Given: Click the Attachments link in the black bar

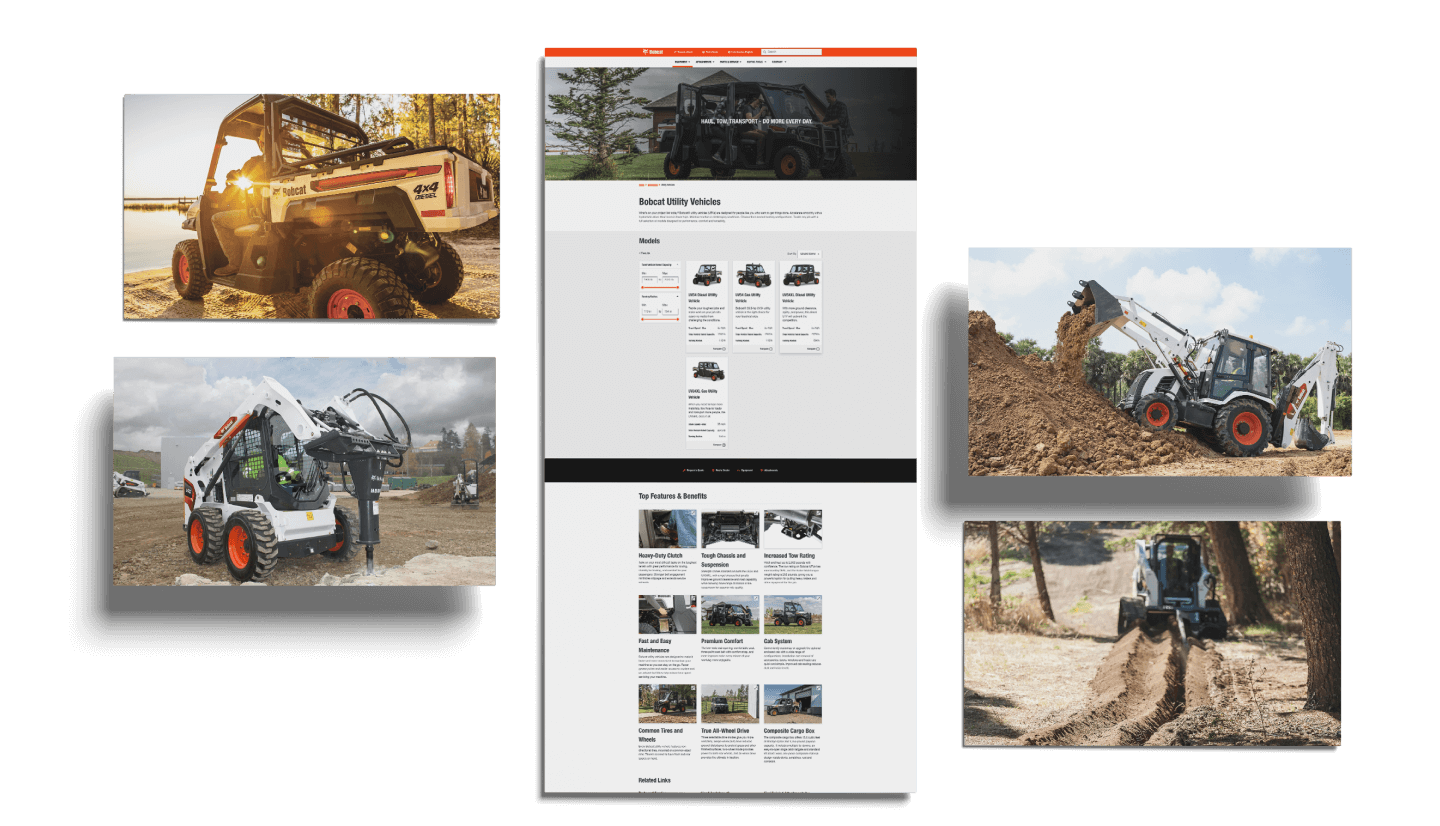Looking at the screenshot, I should 770,469.
